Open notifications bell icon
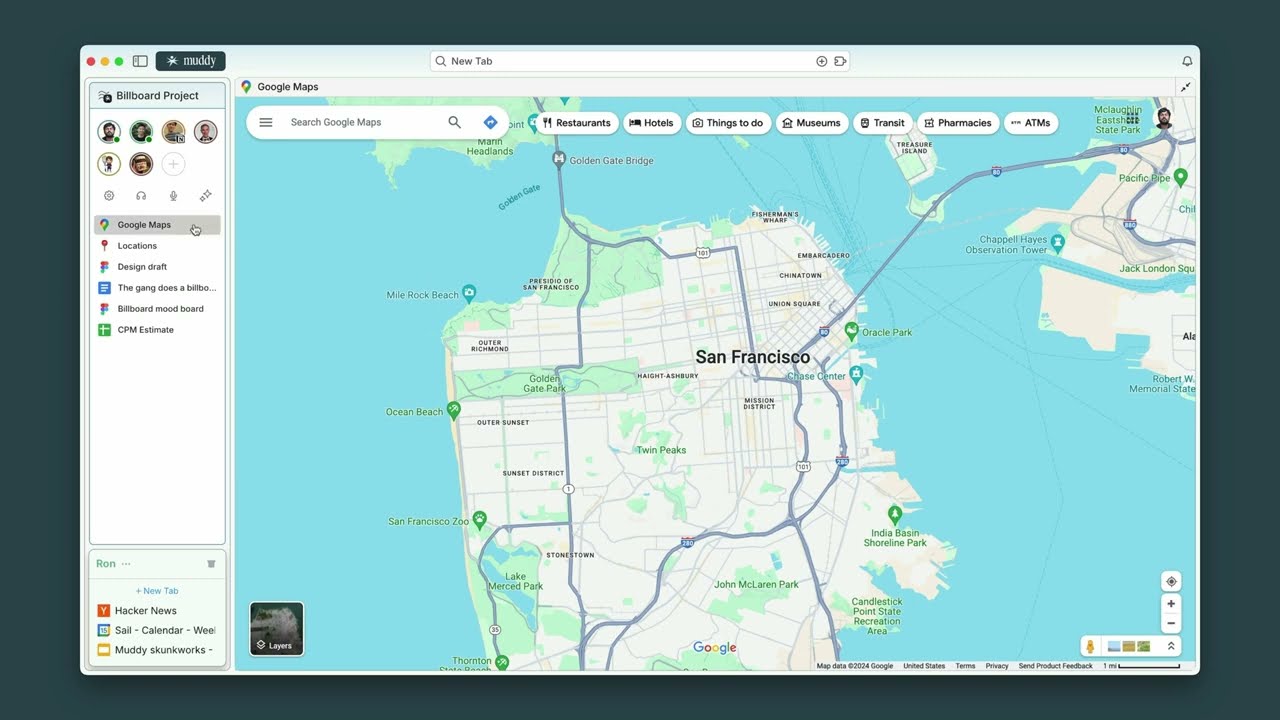This screenshot has width=1280, height=720. (x=1187, y=61)
